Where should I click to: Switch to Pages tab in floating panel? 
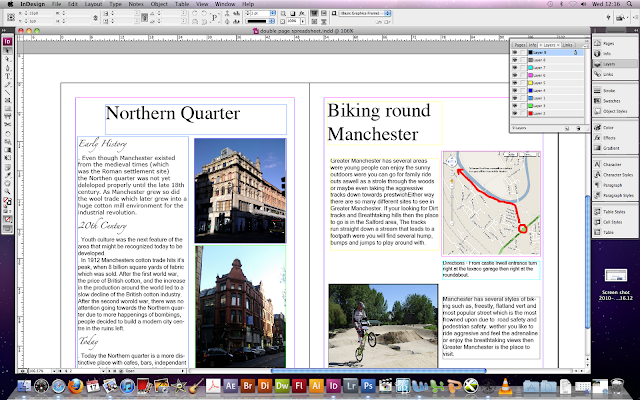(x=520, y=45)
